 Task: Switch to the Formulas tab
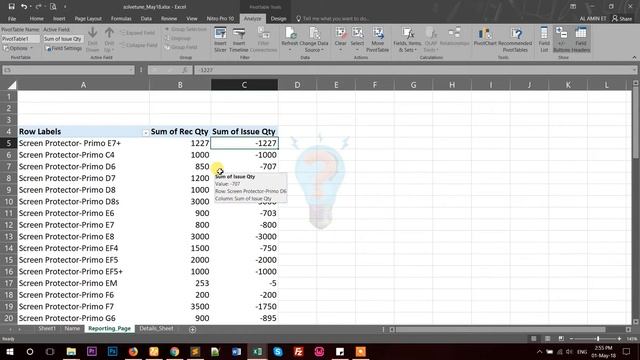coord(121,19)
